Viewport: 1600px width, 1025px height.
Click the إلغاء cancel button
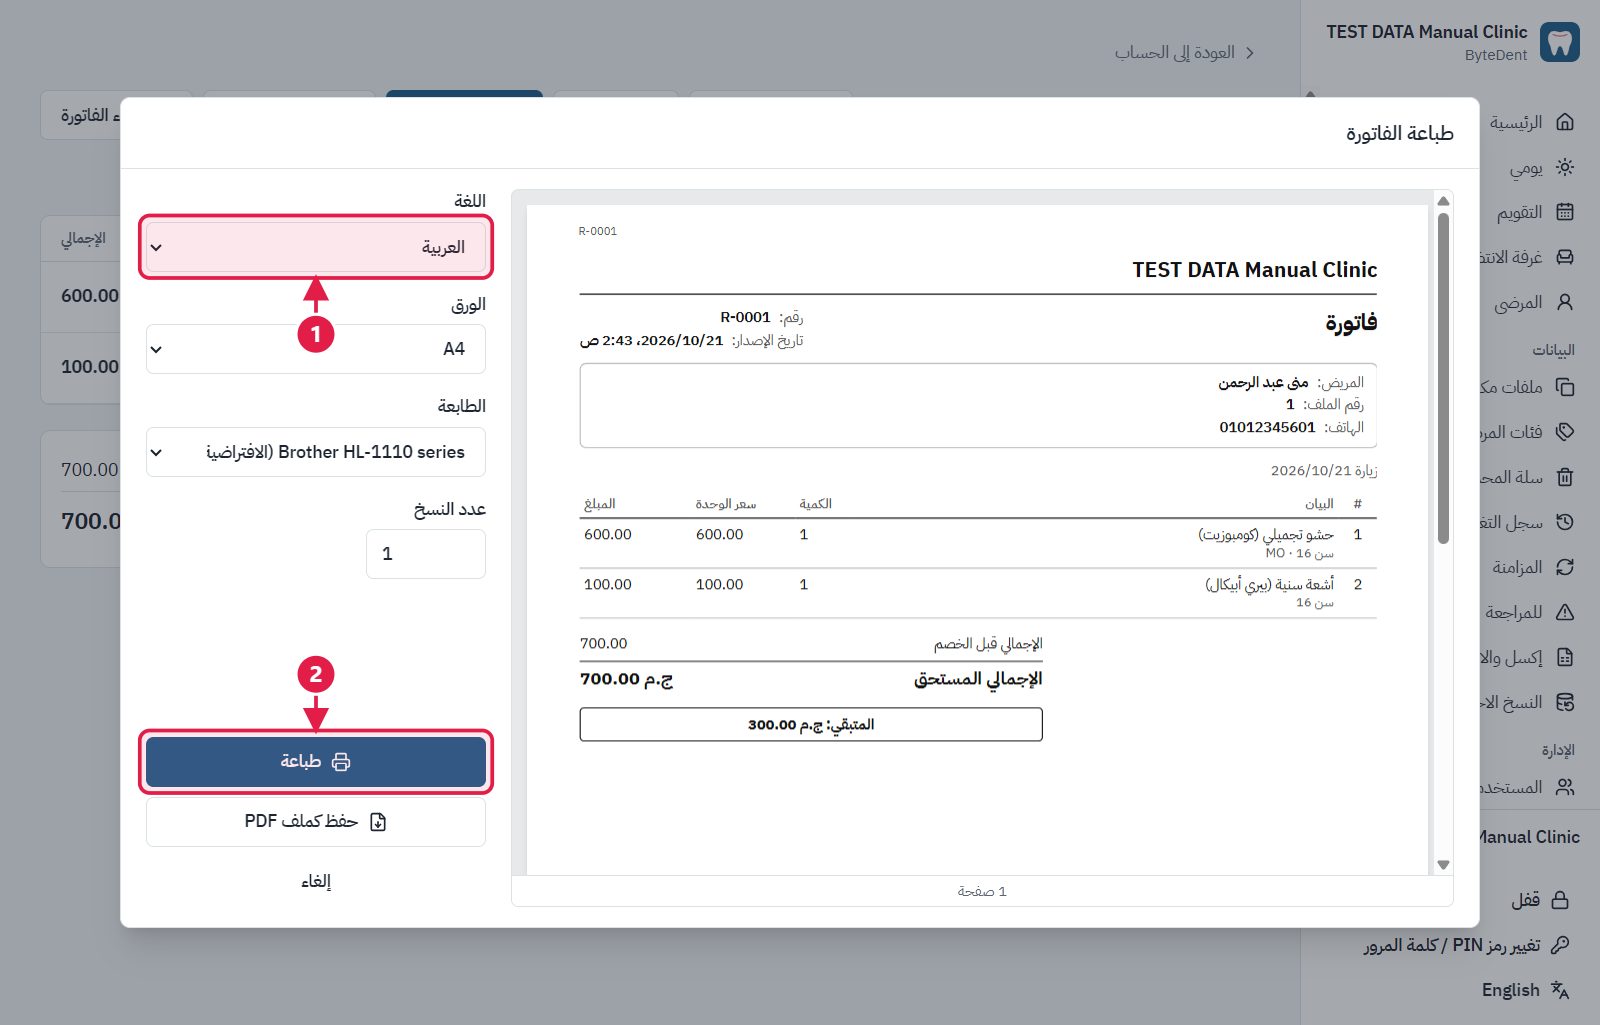click(316, 881)
